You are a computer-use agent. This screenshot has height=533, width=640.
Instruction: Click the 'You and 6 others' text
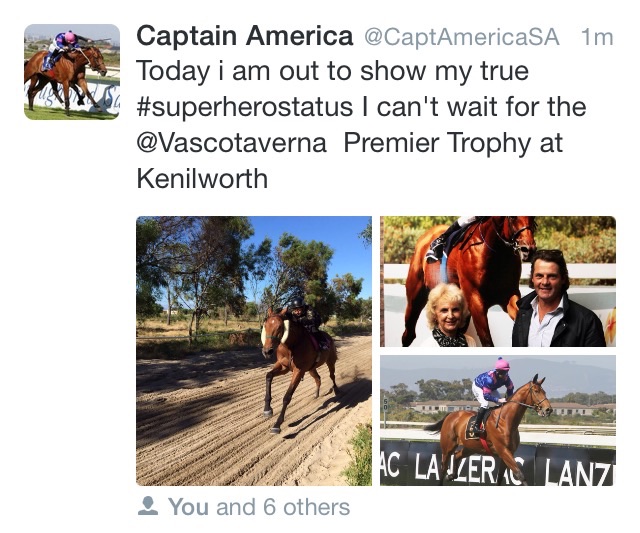click(259, 507)
